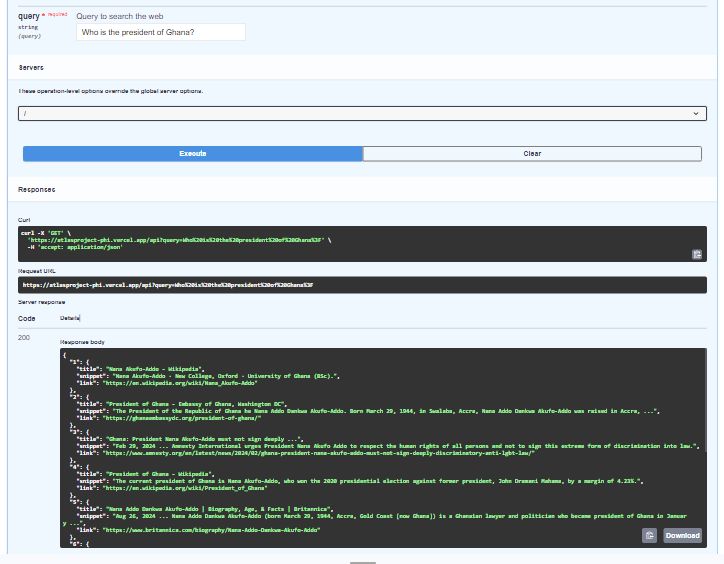Click the "President of Ghana - Embassy of Ghana" title
This screenshot has height=564, width=724.
point(196,404)
